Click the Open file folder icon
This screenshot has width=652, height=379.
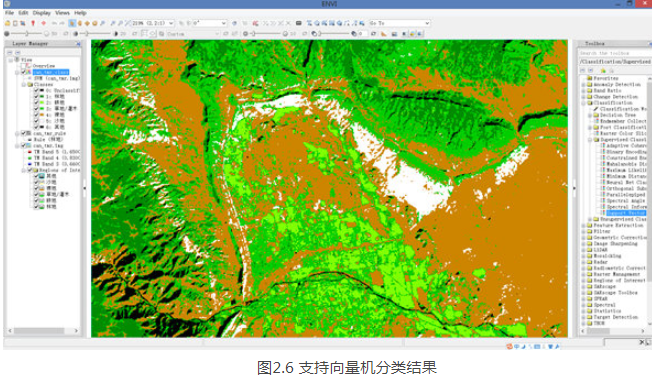(7, 23)
